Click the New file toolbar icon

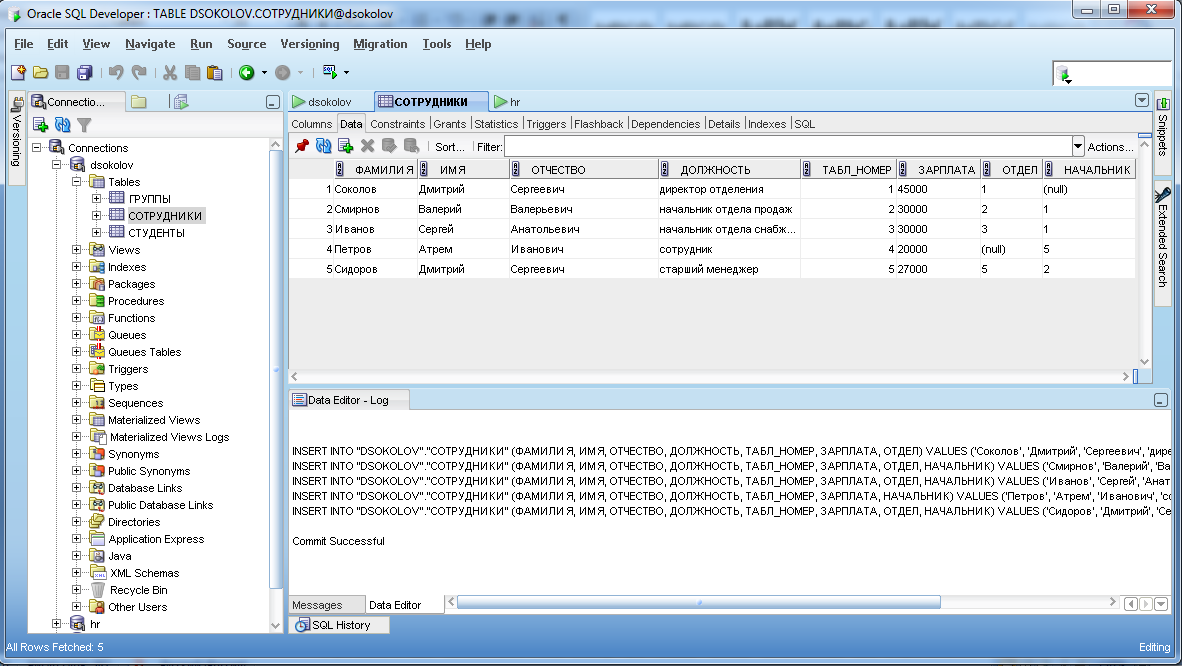coord(18,72)
